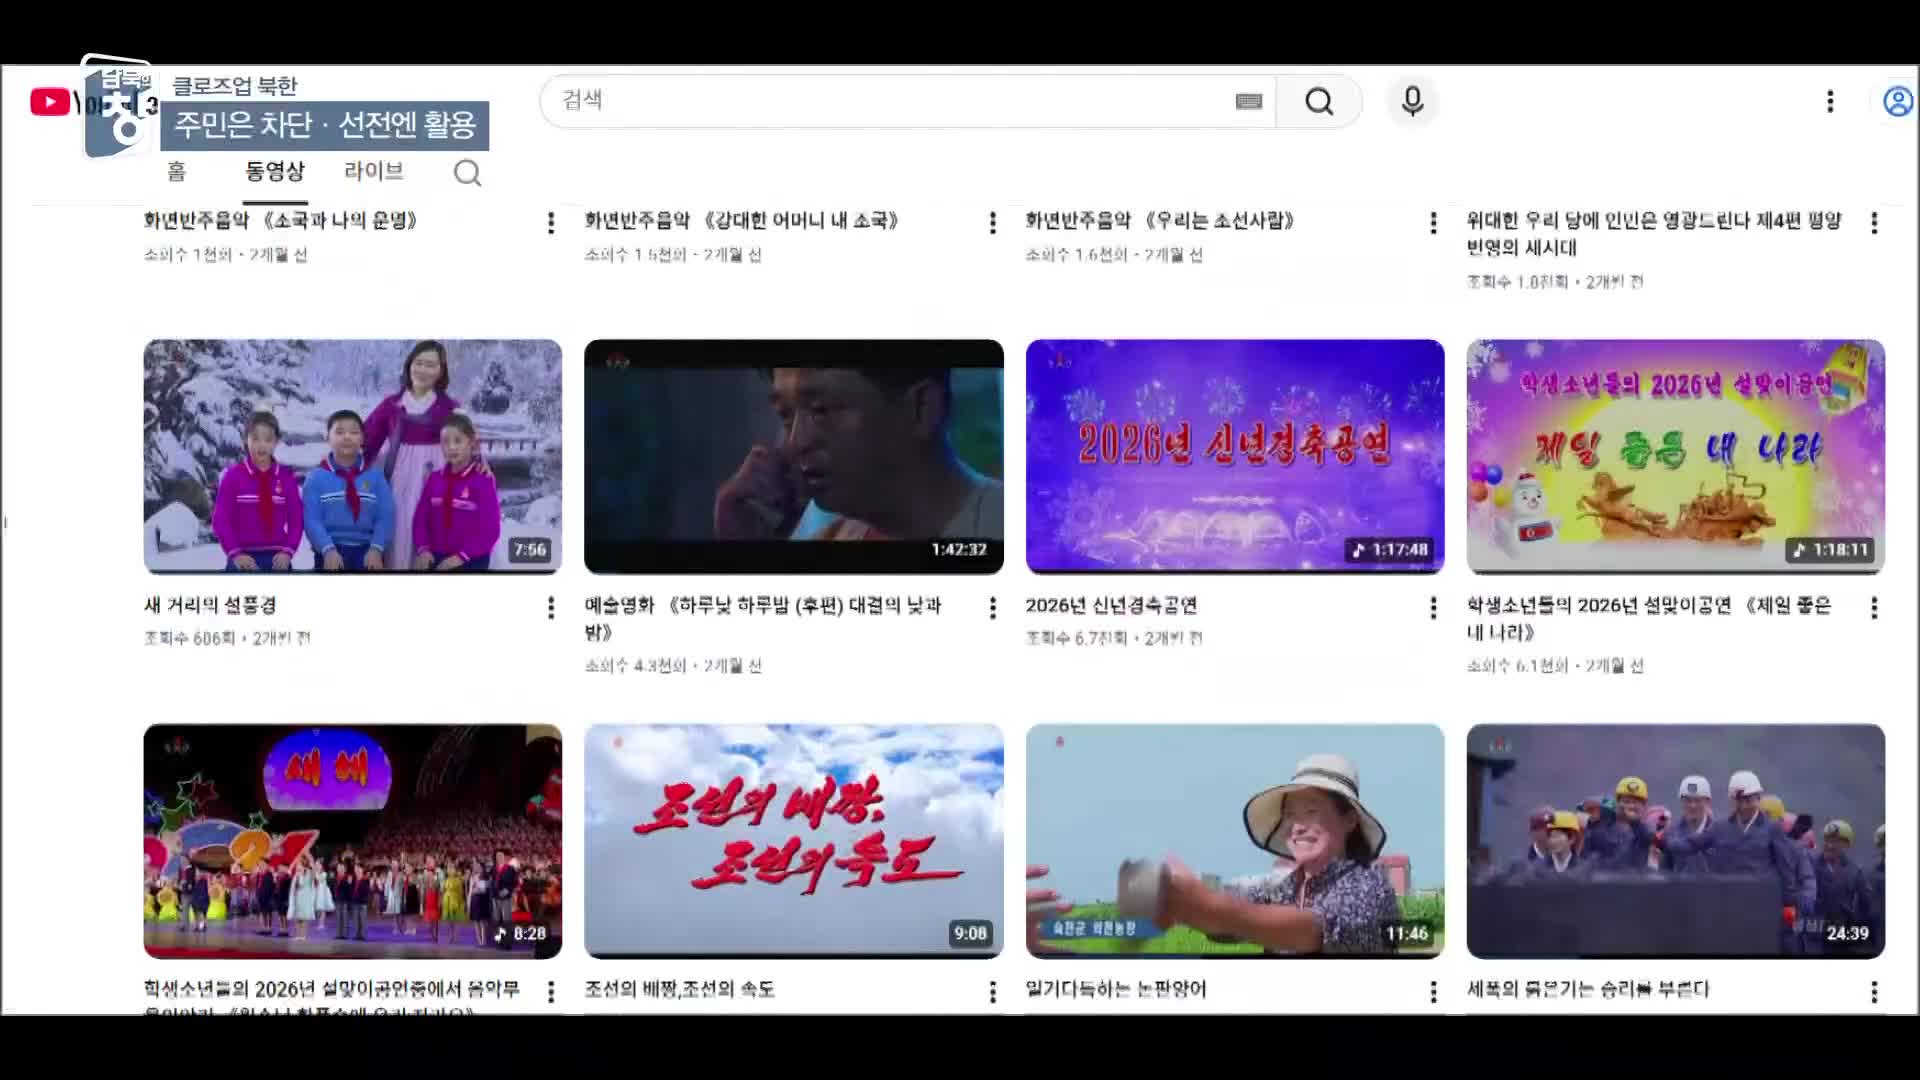Open your account profile avatar
This screenshot has width=1920, height=1080.
(1897, 101)
